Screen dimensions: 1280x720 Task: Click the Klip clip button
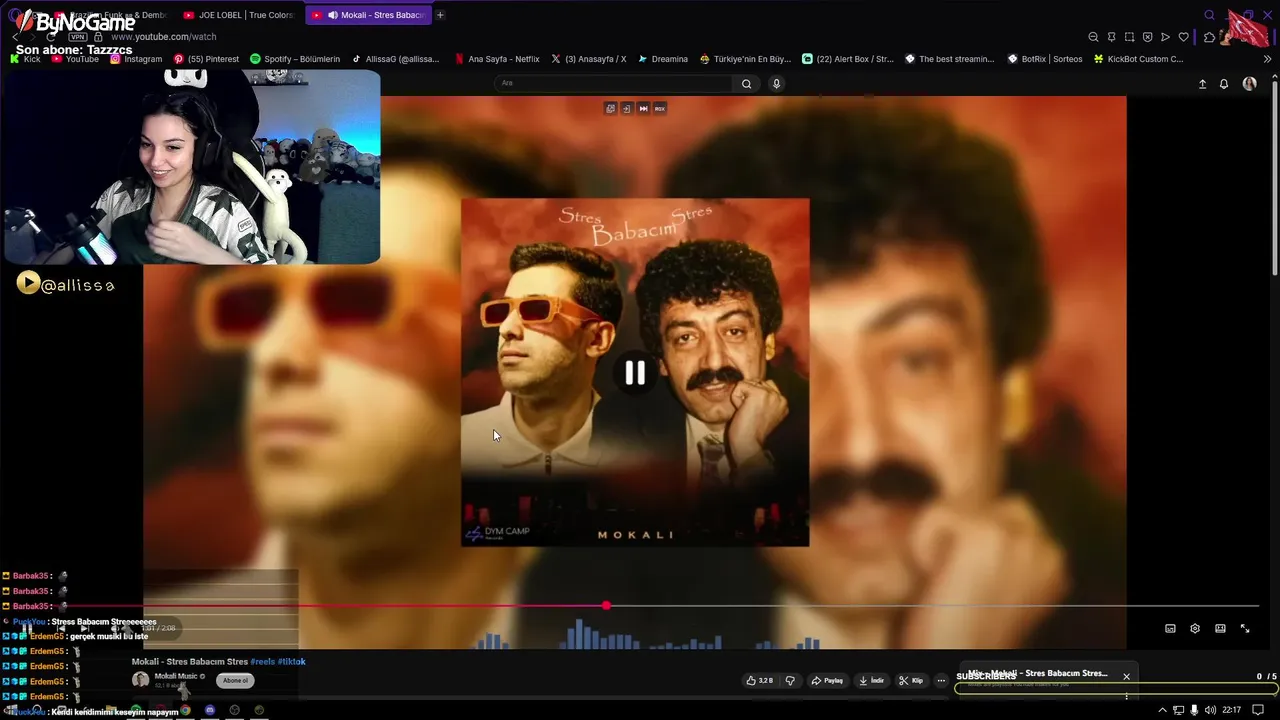tap(911, 680)
